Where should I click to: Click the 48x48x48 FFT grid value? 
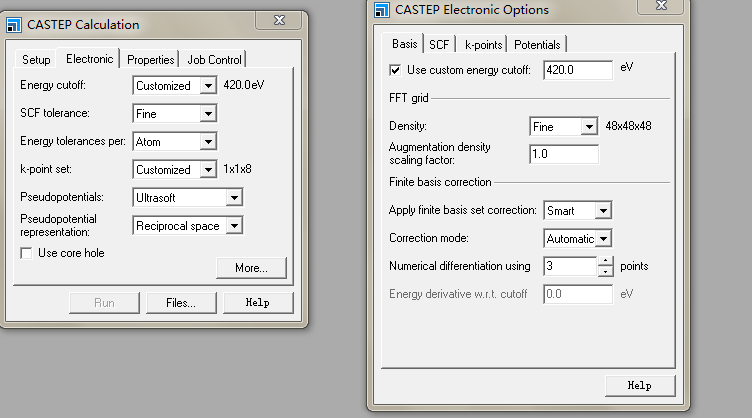coord(628,126)
